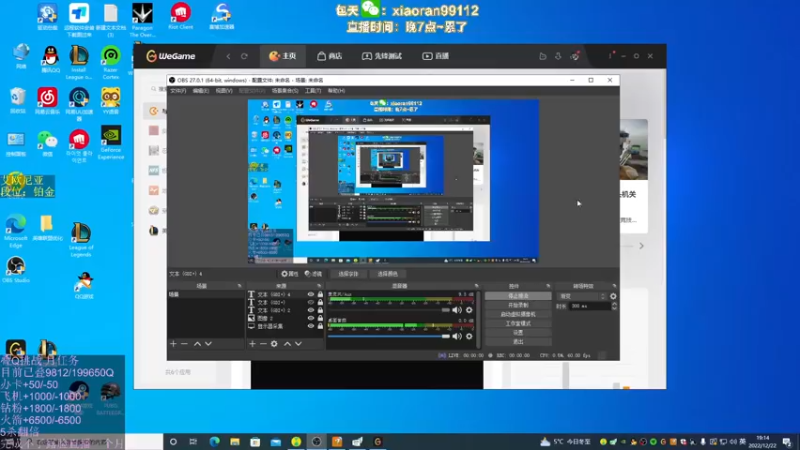Select the 显示器采集 source row
800x450 pixels.
[286, 326]
